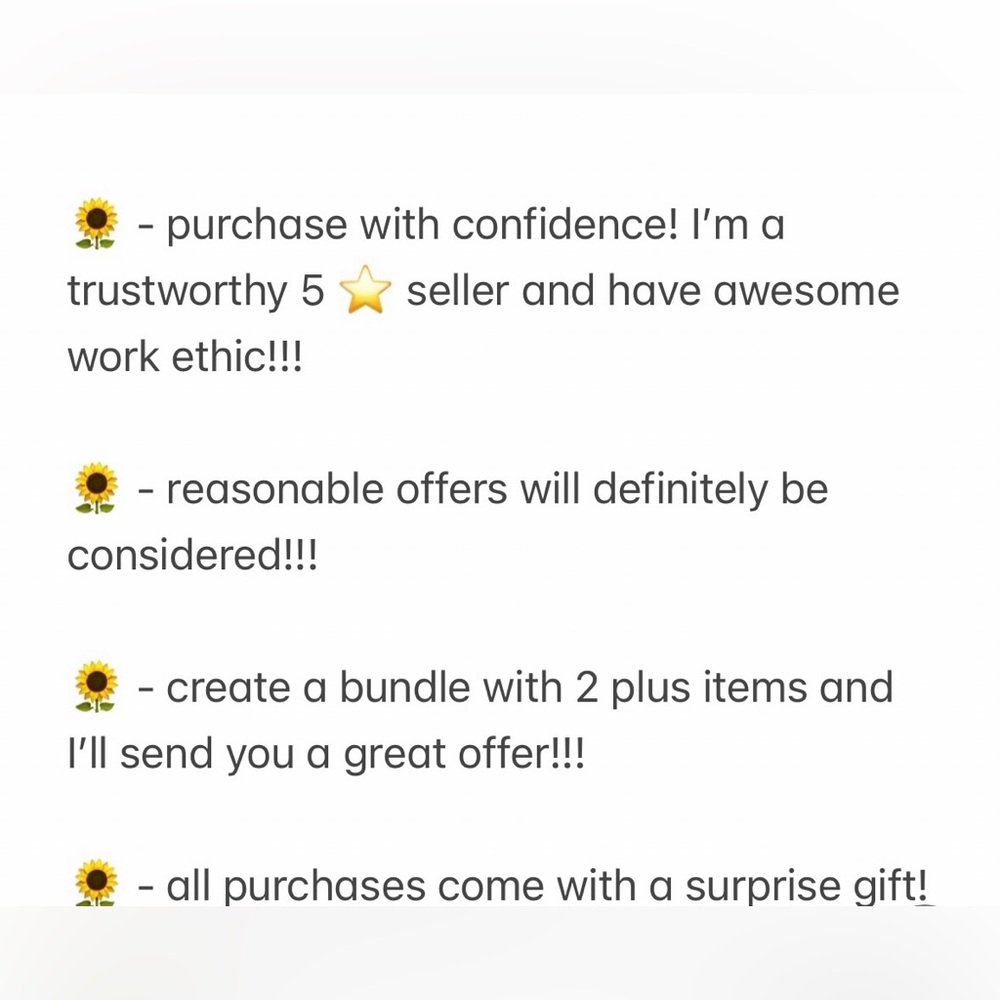1000x1000 pixels.
Task: Click the word 'trustworthy'
Action: pyautogui.click(x=176, y=292)
